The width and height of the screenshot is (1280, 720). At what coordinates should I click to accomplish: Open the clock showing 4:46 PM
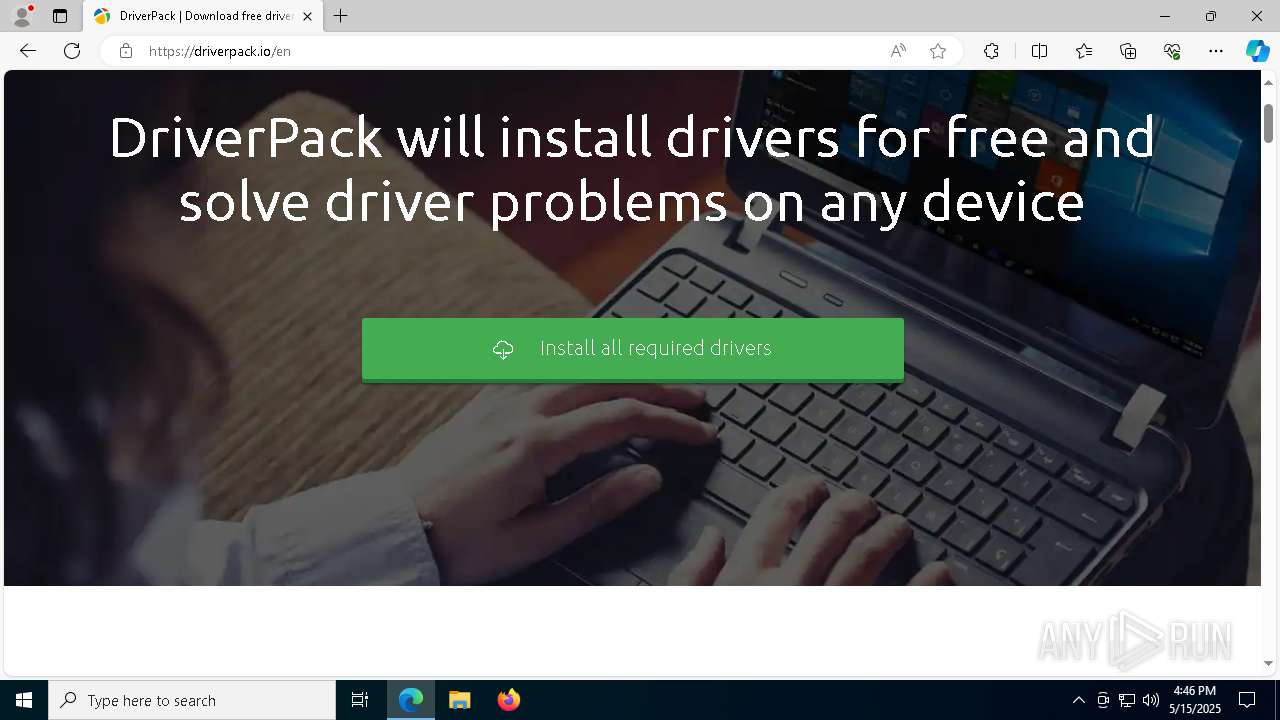[1194, 700]
